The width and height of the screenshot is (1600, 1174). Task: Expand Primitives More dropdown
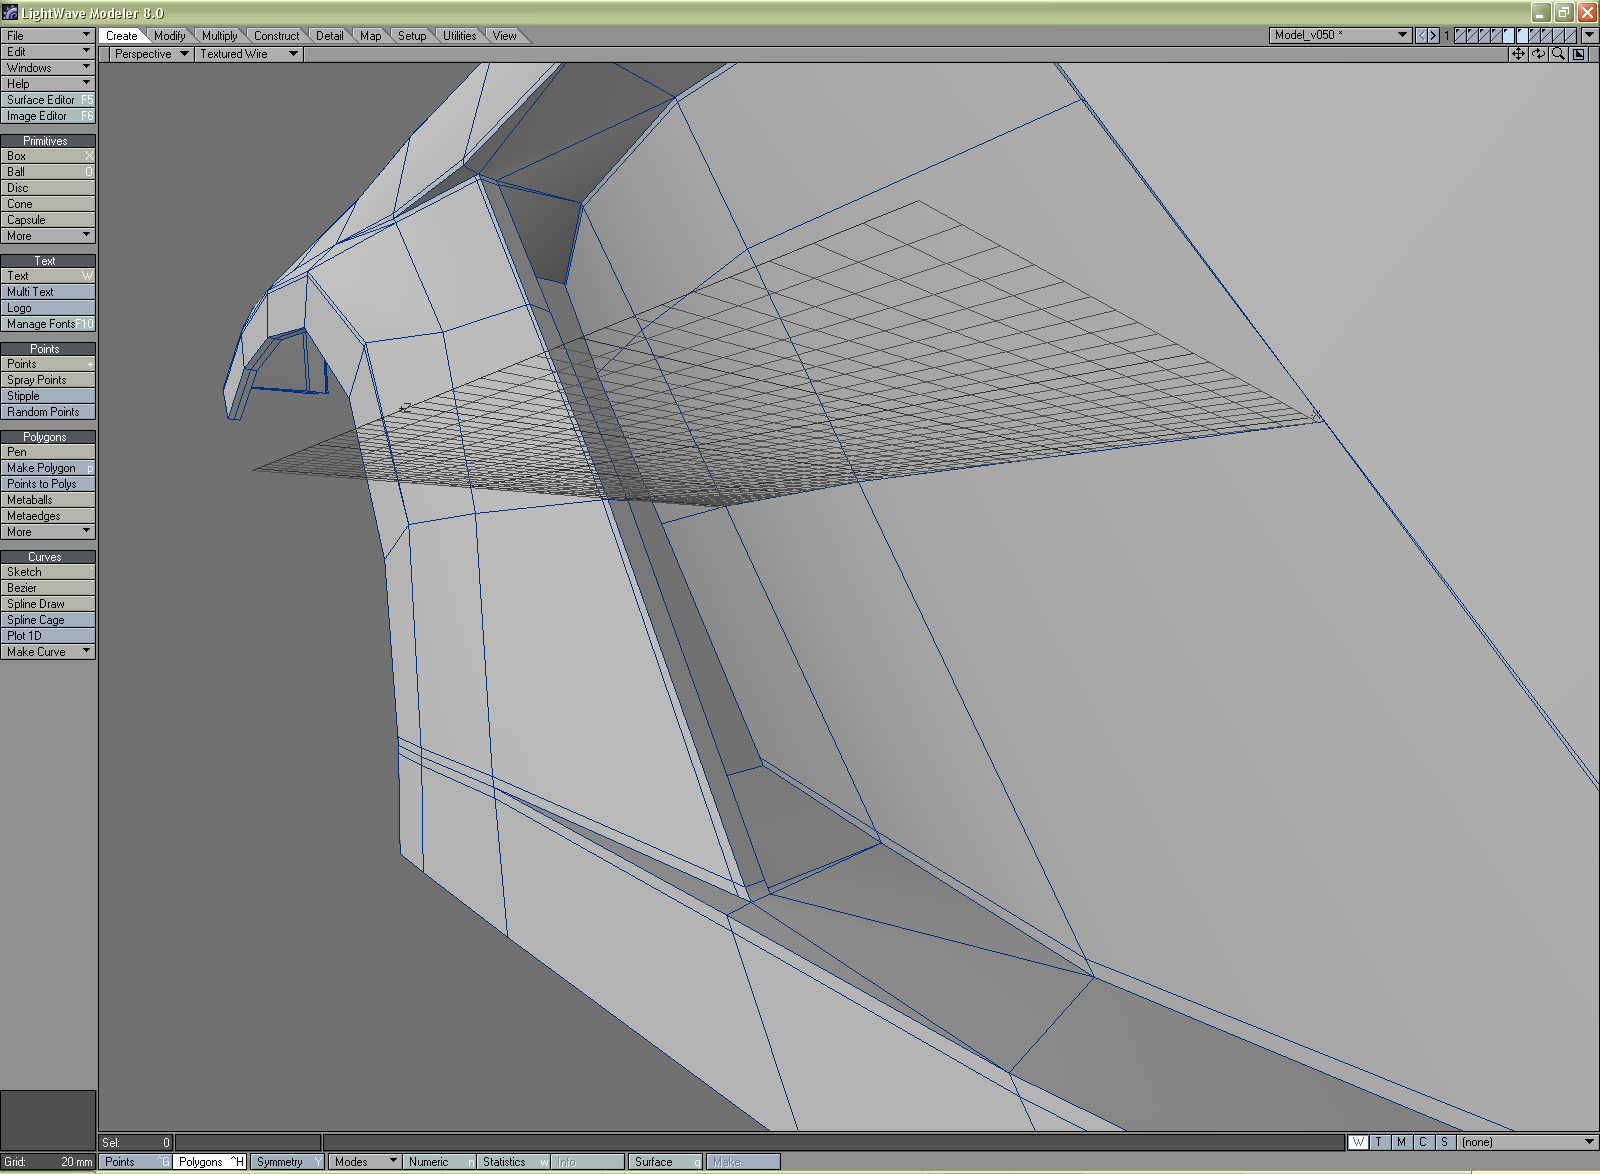pos(48,236)
